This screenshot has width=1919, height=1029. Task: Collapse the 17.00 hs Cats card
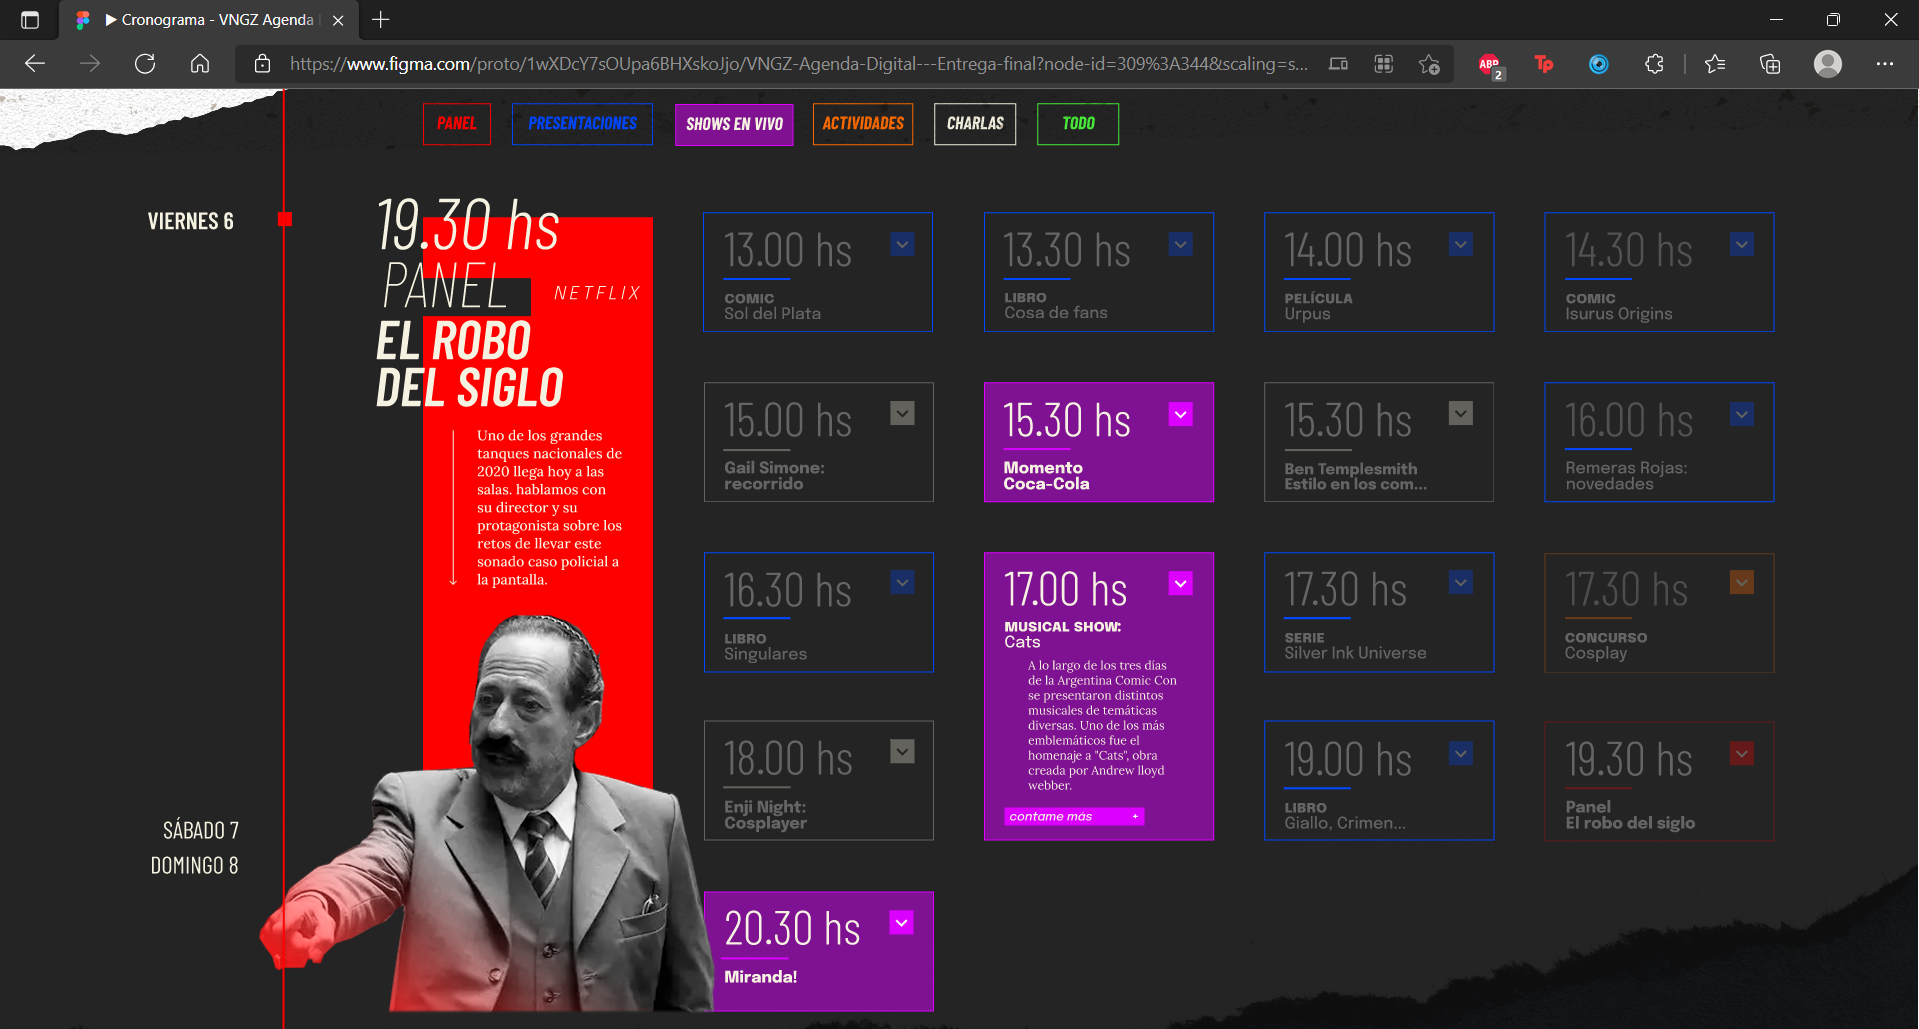point(1181,583)
